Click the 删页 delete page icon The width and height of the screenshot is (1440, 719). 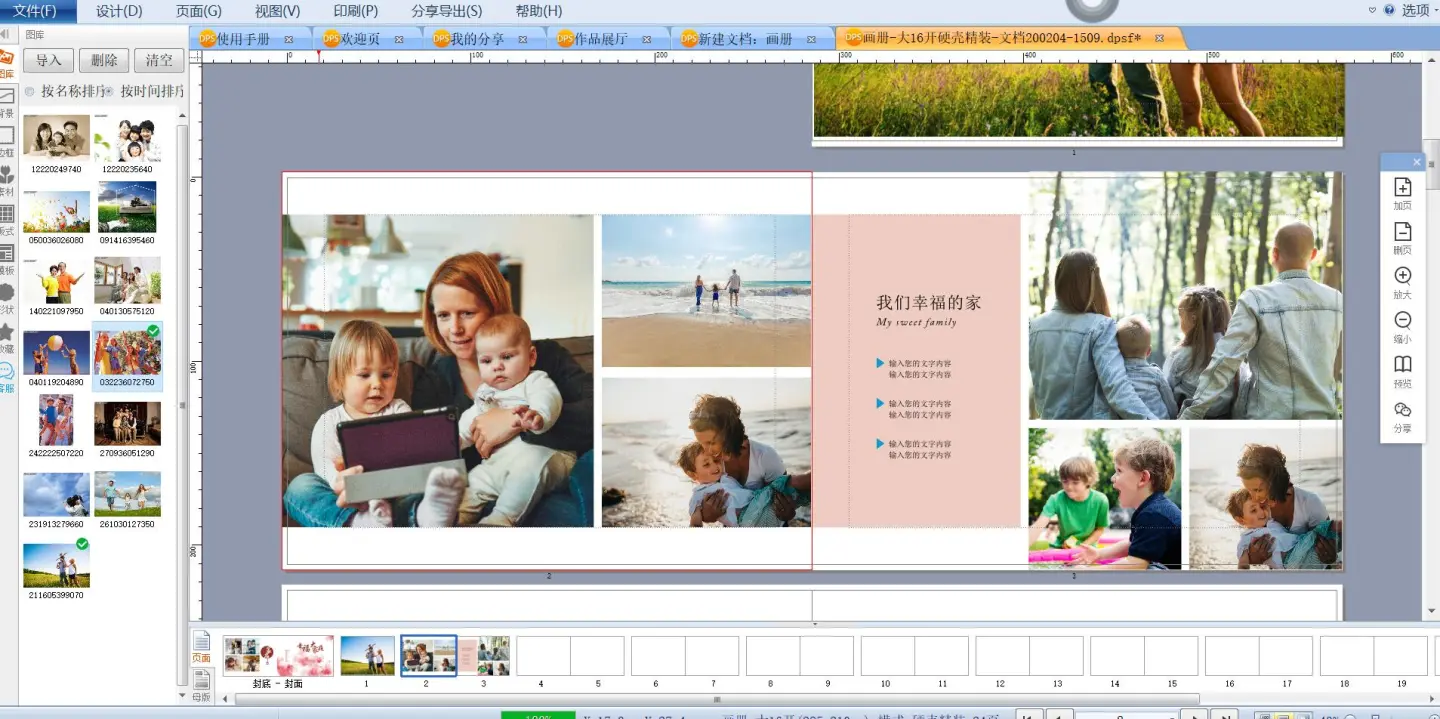tap(1402, 232)
